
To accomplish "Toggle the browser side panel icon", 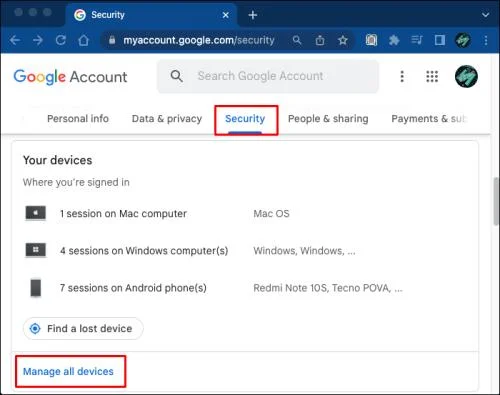I will point(440,40).
